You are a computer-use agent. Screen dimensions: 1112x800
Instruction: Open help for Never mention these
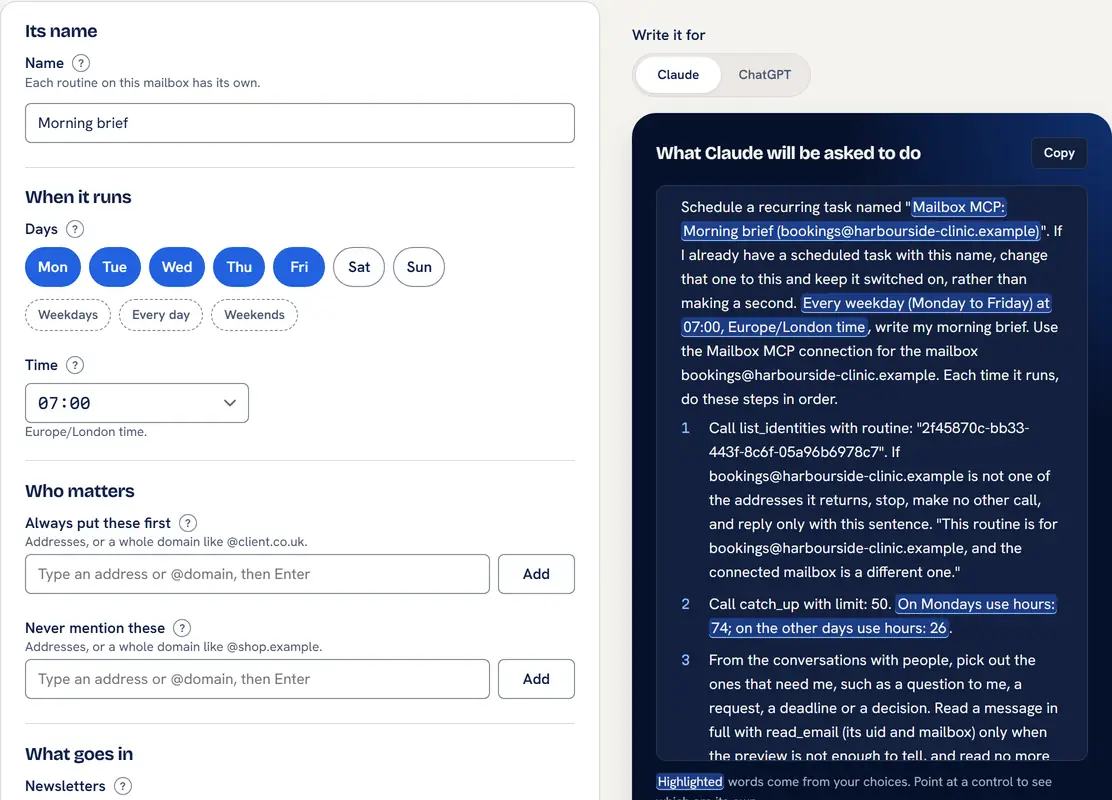coord(182,628)
